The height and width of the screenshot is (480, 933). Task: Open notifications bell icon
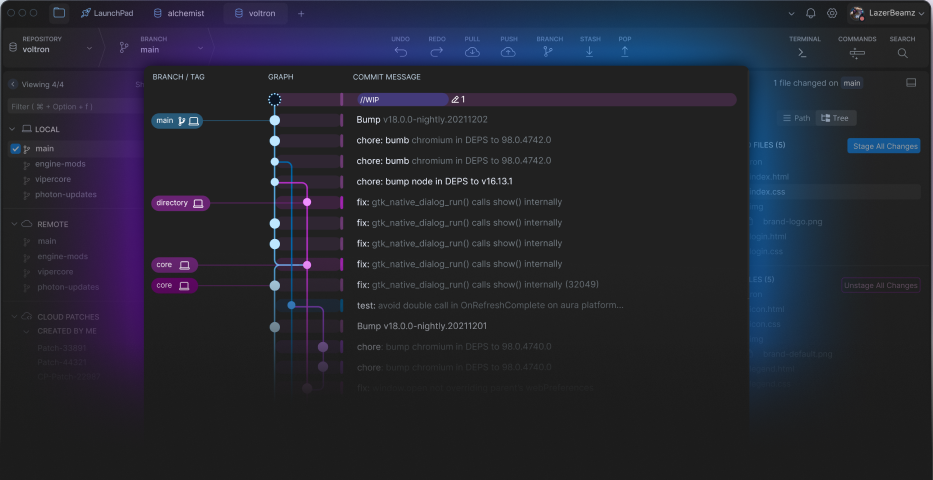pos(811,13)
